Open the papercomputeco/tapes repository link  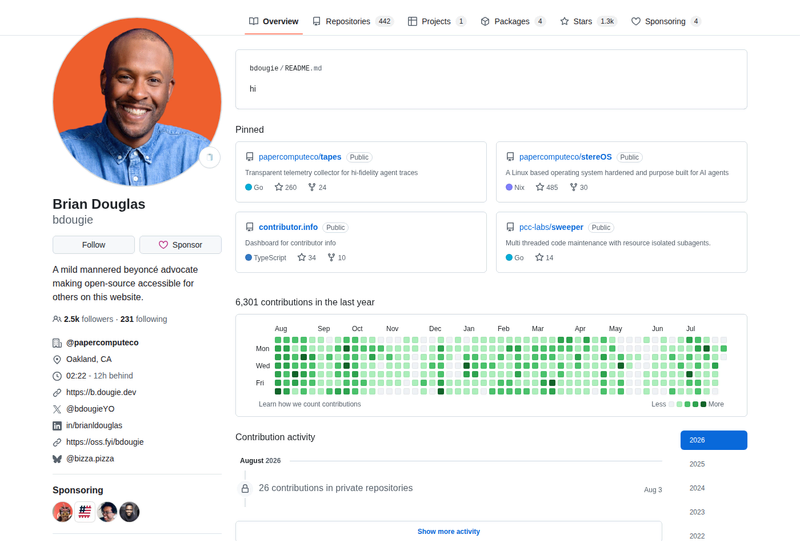click(299, 157)
